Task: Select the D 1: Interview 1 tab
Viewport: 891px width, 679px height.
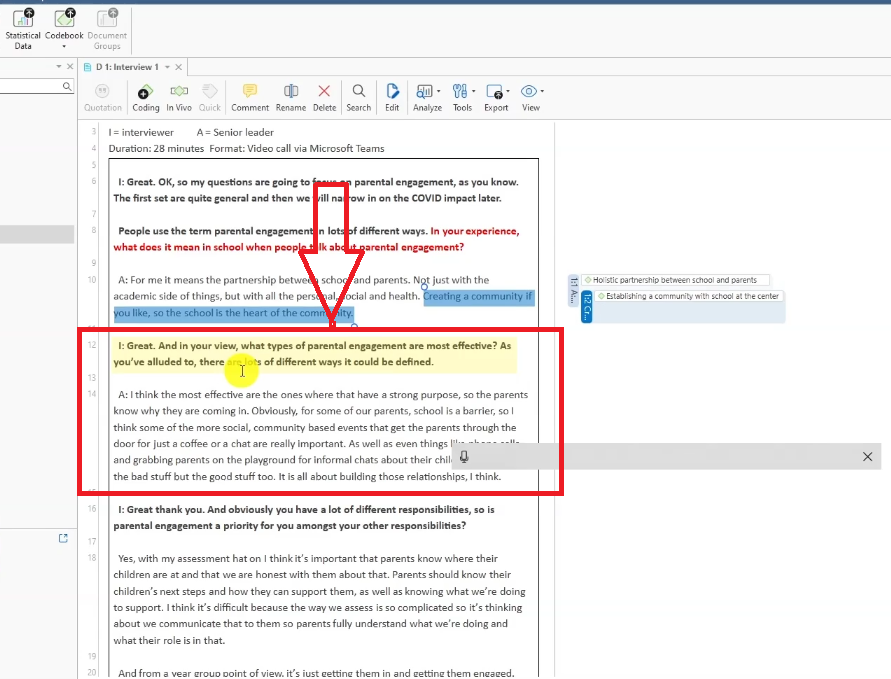Action: pyautogui.click(x=126, y=67)
